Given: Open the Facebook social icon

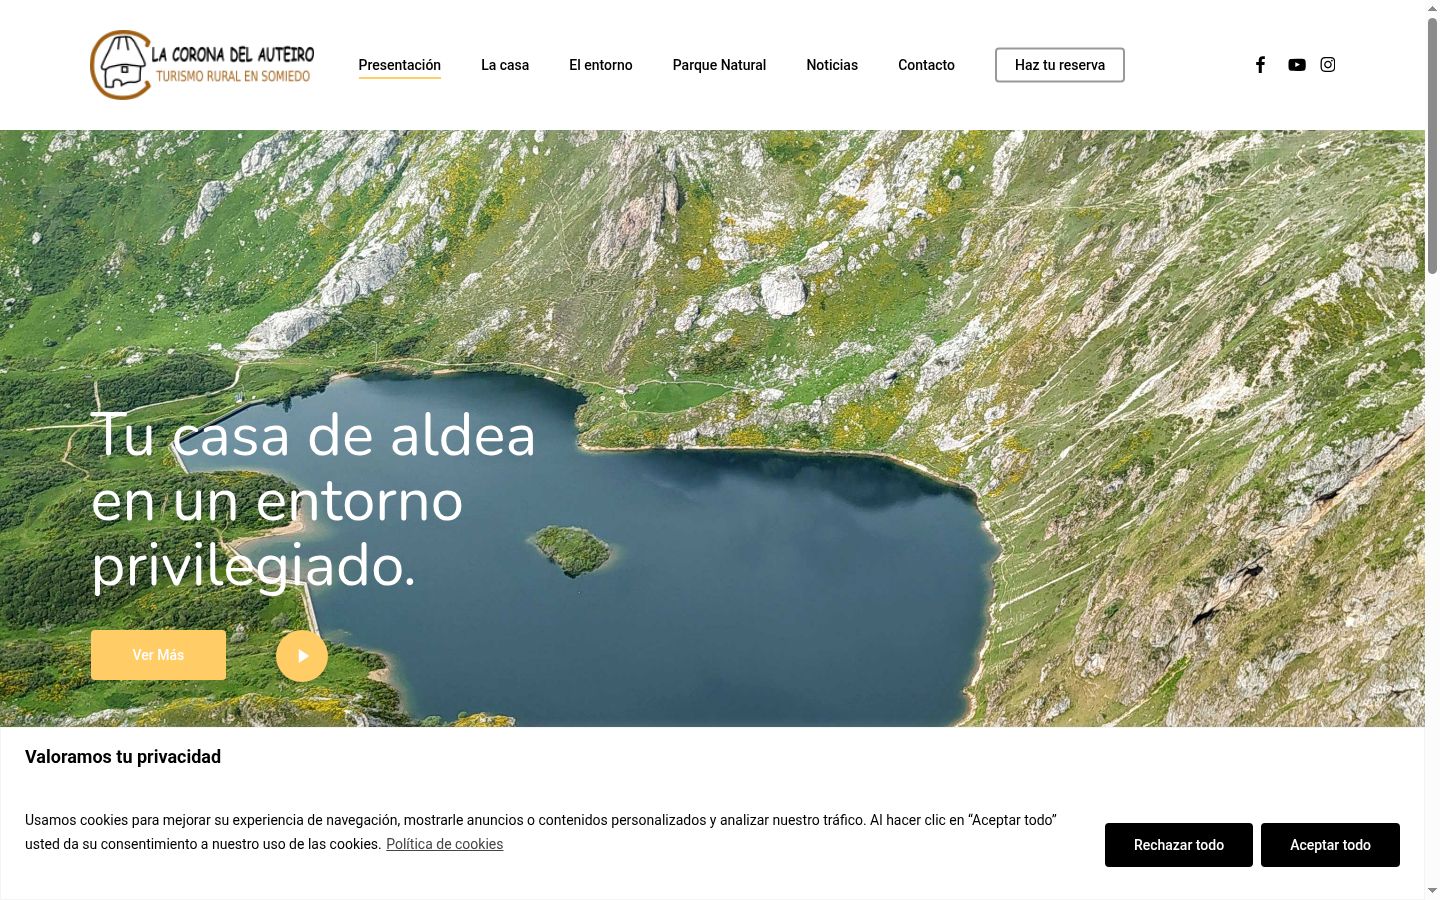Looking at the screenshot, I should 1260,65.
